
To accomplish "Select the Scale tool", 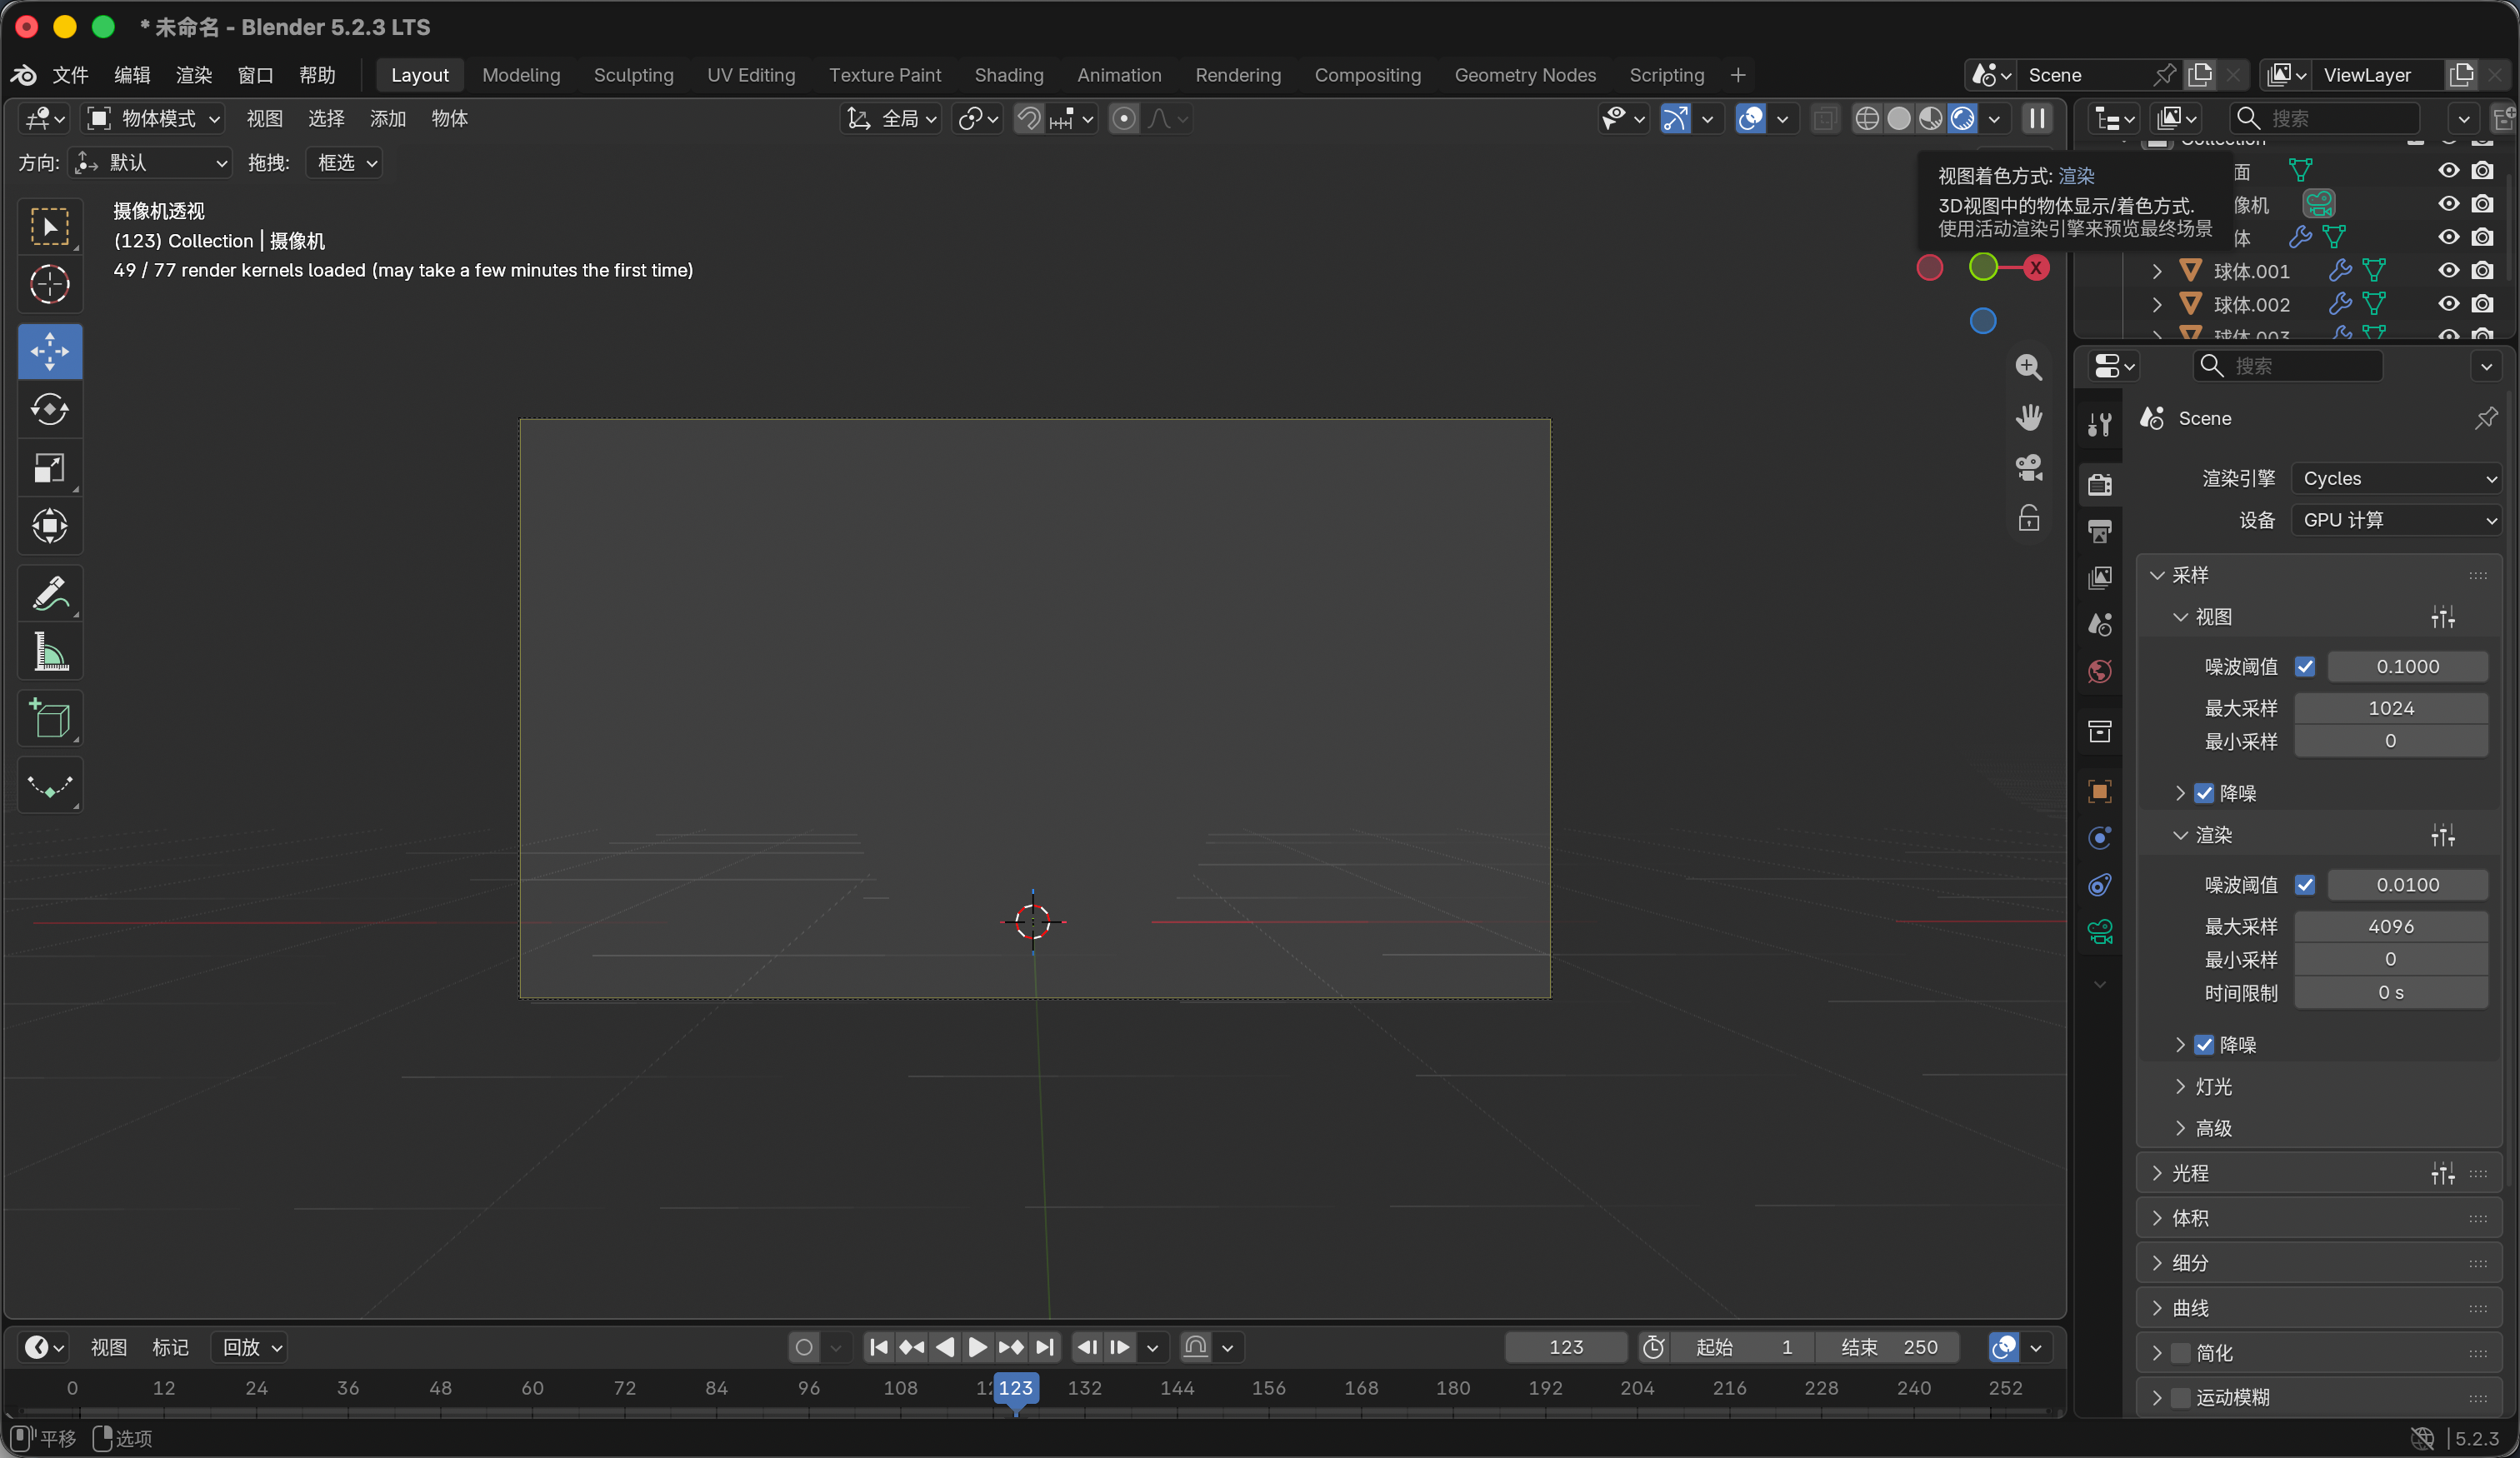I will pos(49,467).
